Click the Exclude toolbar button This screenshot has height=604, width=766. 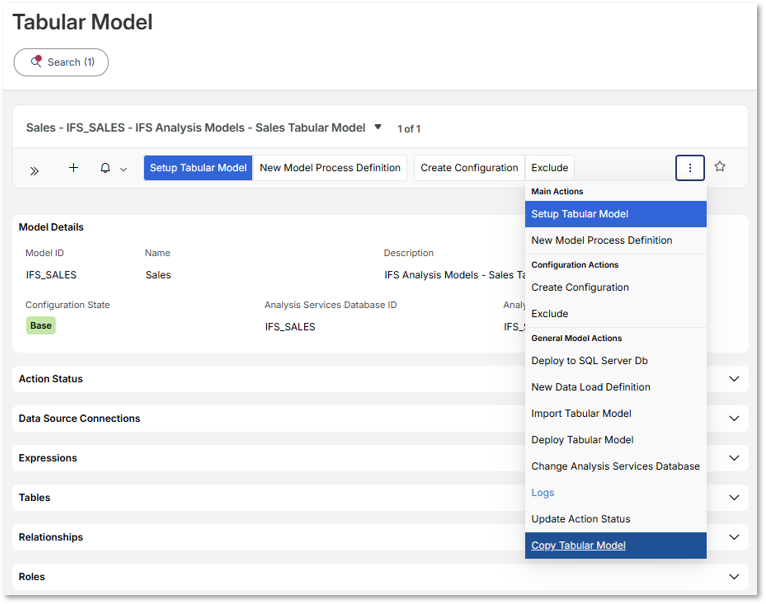pos(550,168)
